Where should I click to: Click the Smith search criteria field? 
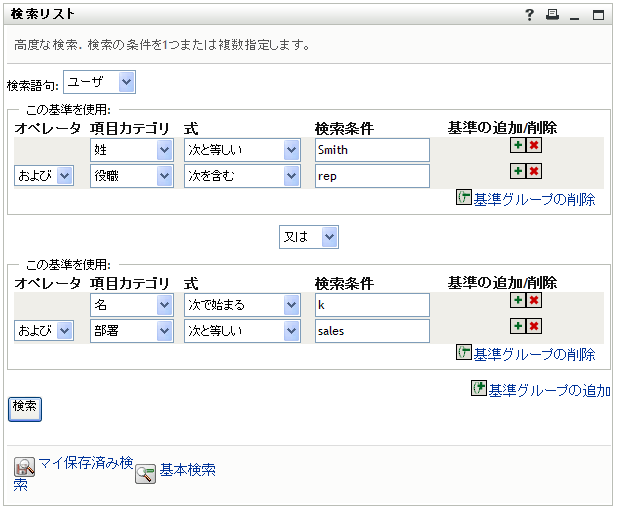[x=371, y=150]
